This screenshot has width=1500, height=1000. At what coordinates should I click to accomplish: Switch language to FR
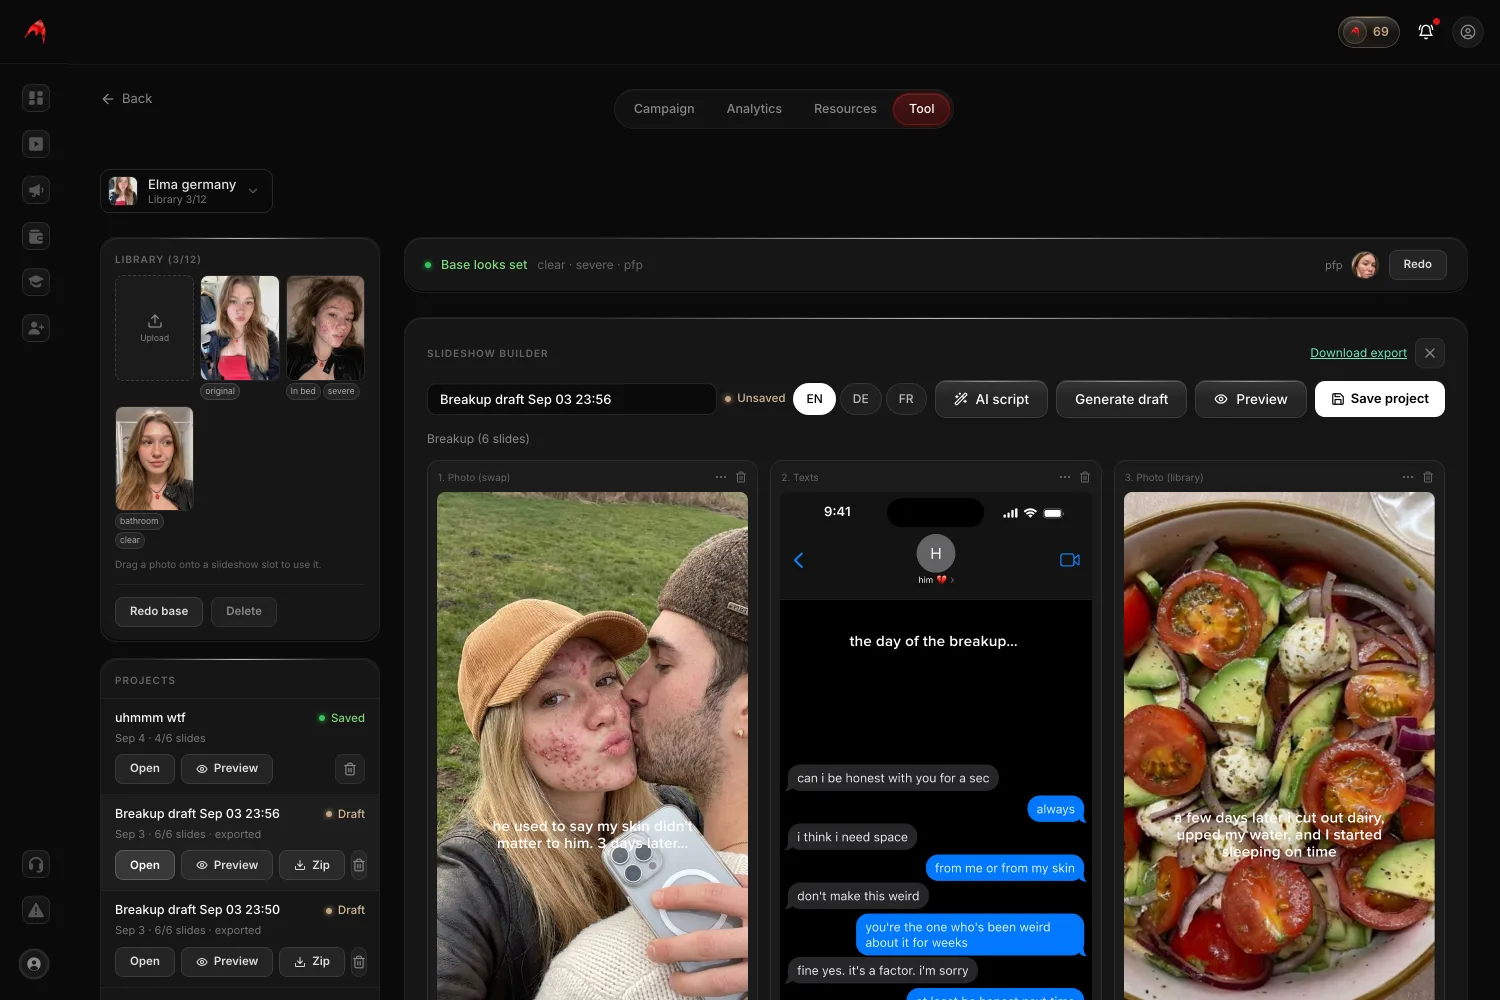(906, 399)
